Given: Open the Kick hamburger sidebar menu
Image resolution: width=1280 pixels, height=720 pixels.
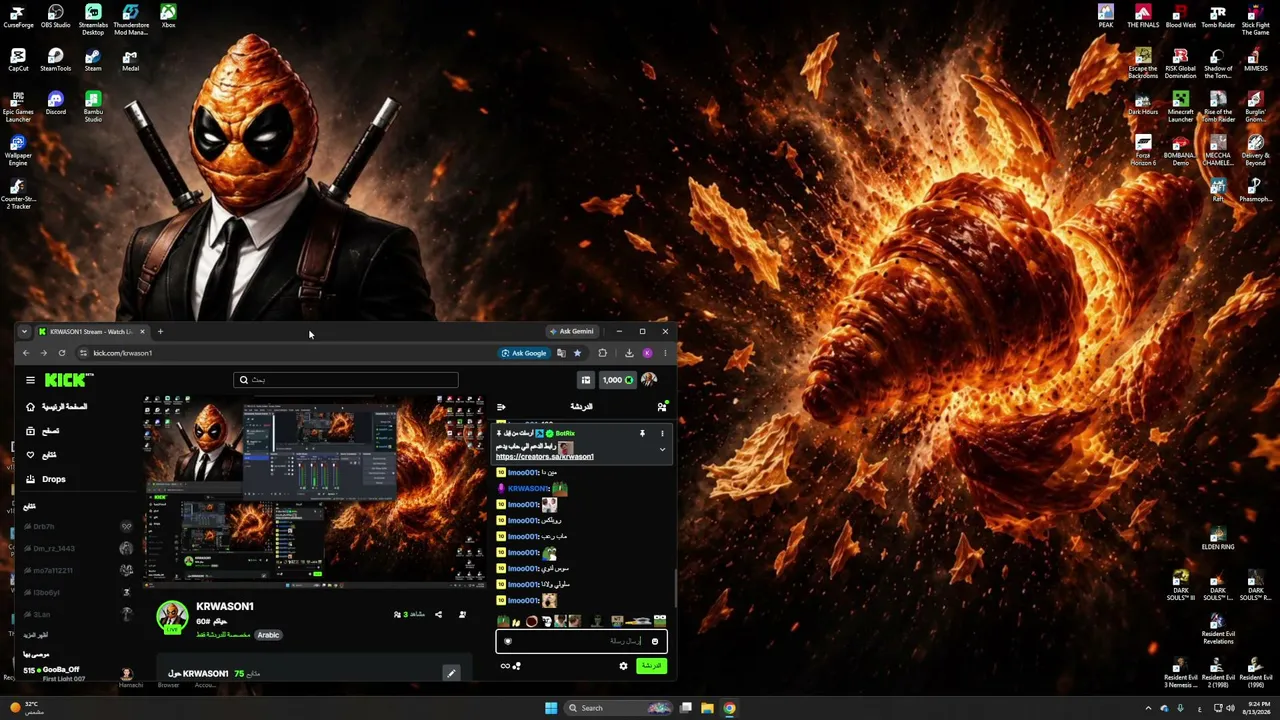Looking at the screenshot, I should click(x=30, y=380).
